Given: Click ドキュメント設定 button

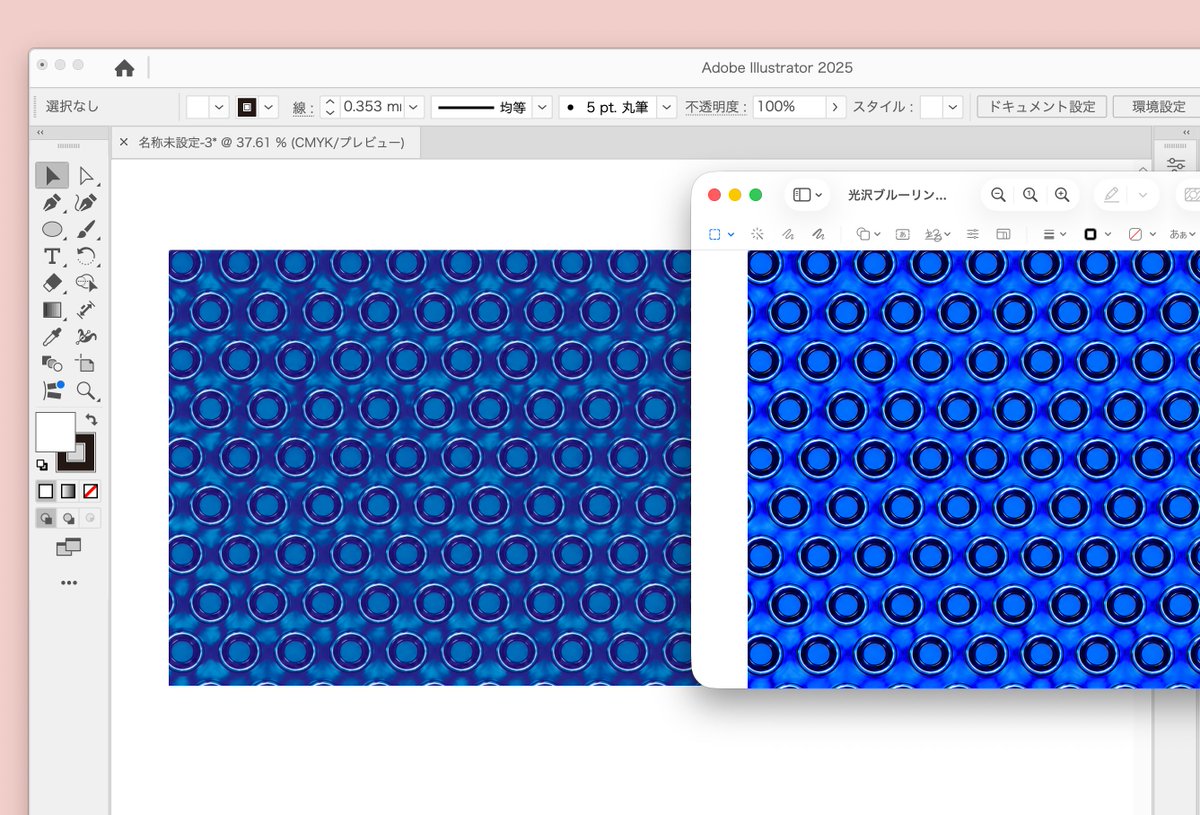Looking at the screenshot, I should (x=1042, y=107).
